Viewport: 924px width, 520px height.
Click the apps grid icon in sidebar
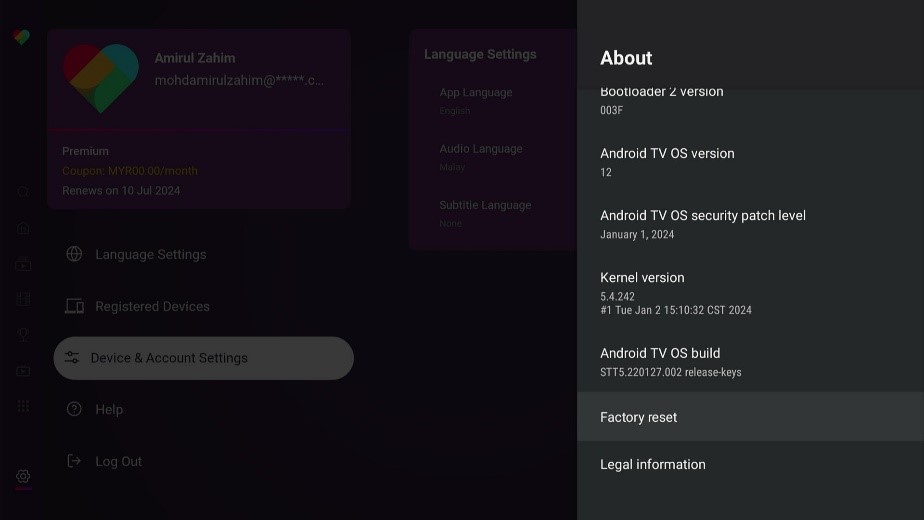(23, 406)
